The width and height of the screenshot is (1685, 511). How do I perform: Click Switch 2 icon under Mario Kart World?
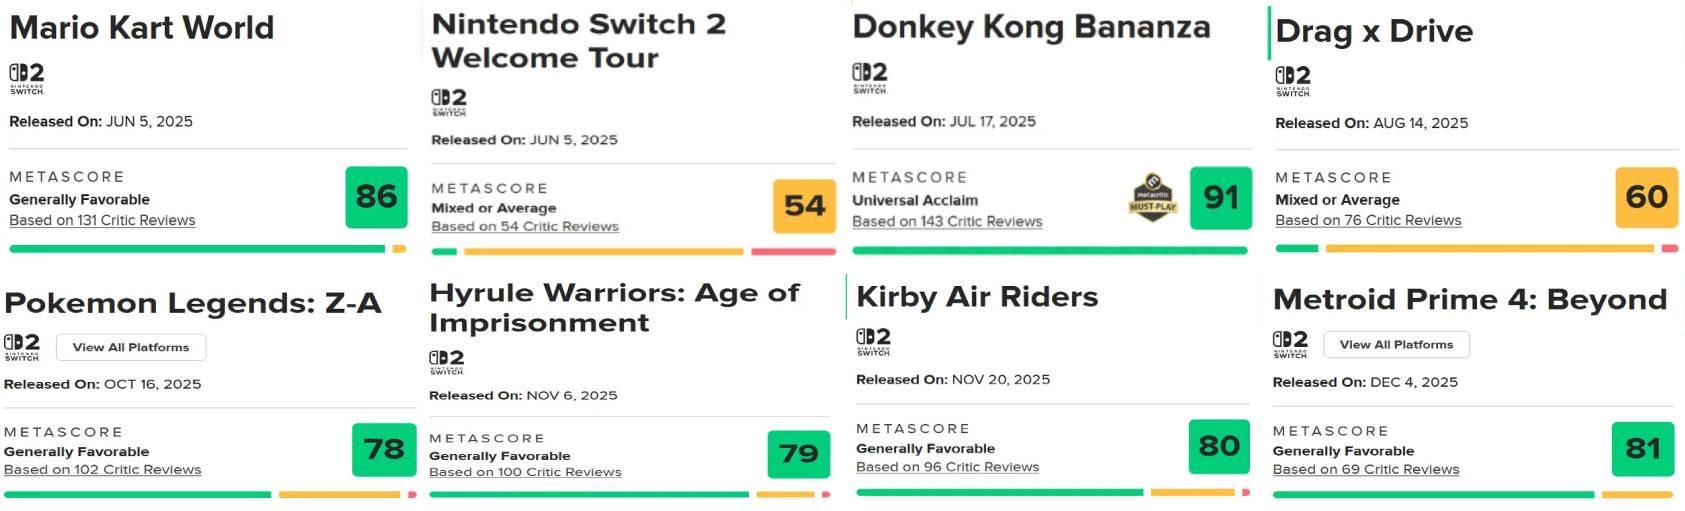tap(27, 78)
